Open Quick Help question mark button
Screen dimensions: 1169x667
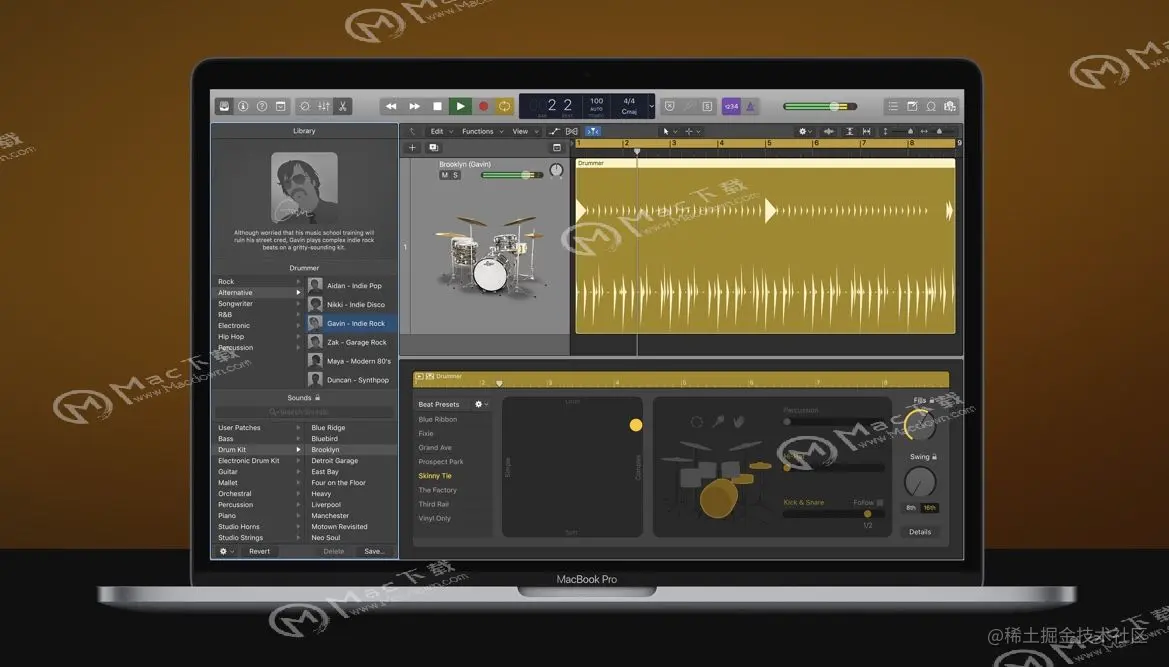[262, 107]
